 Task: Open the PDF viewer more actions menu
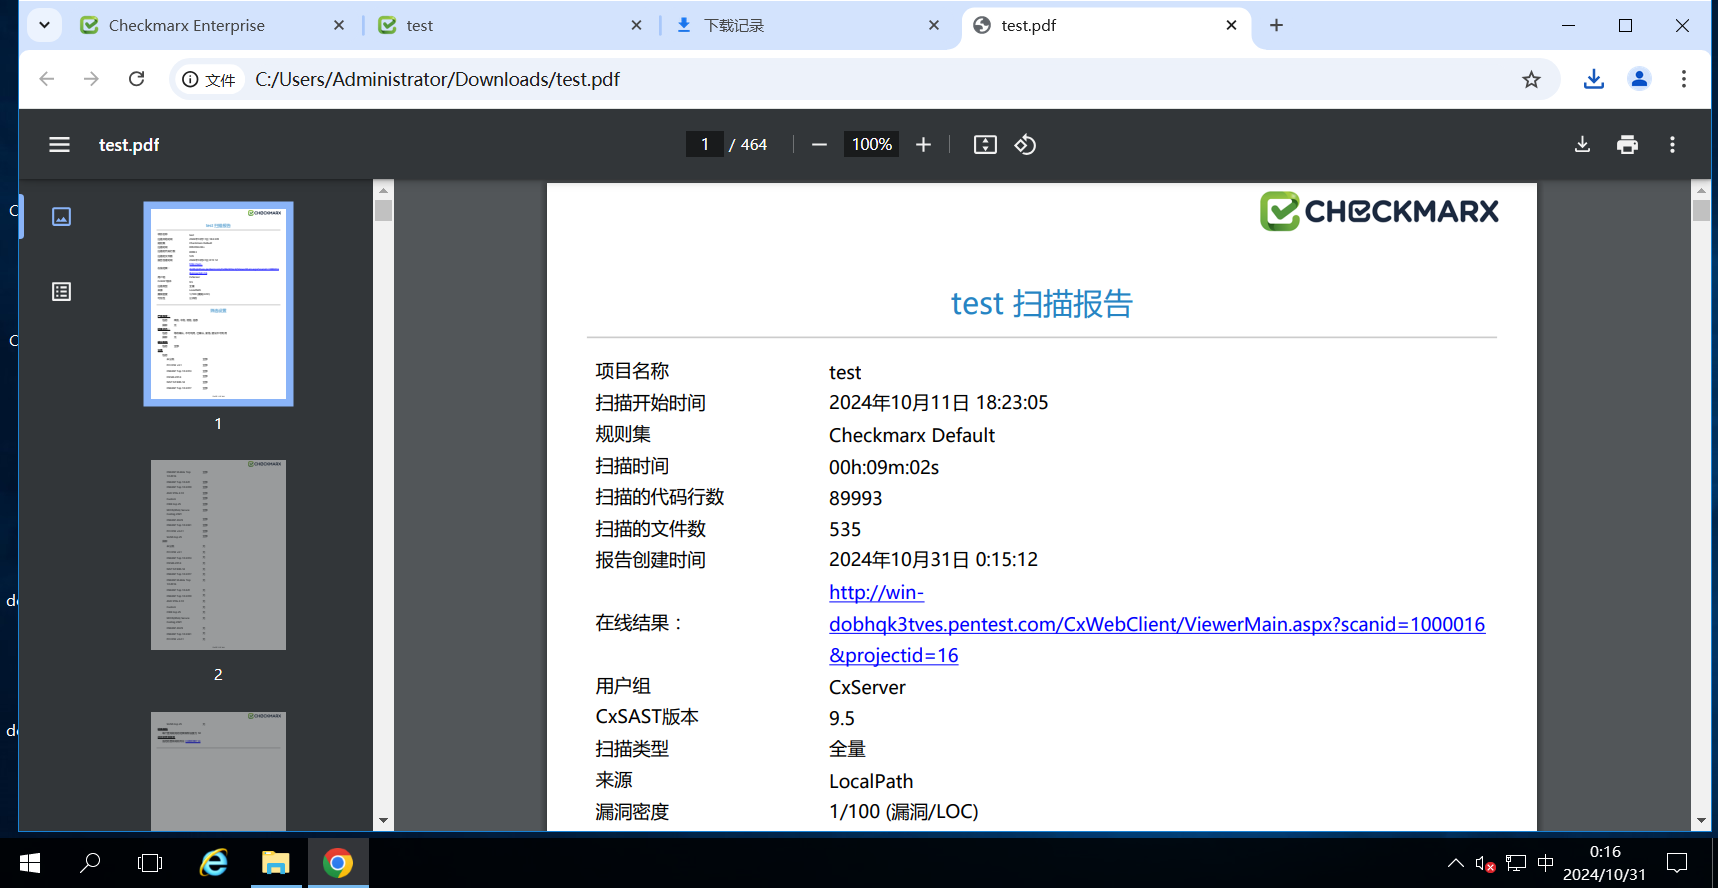(x=1672, y=145)
